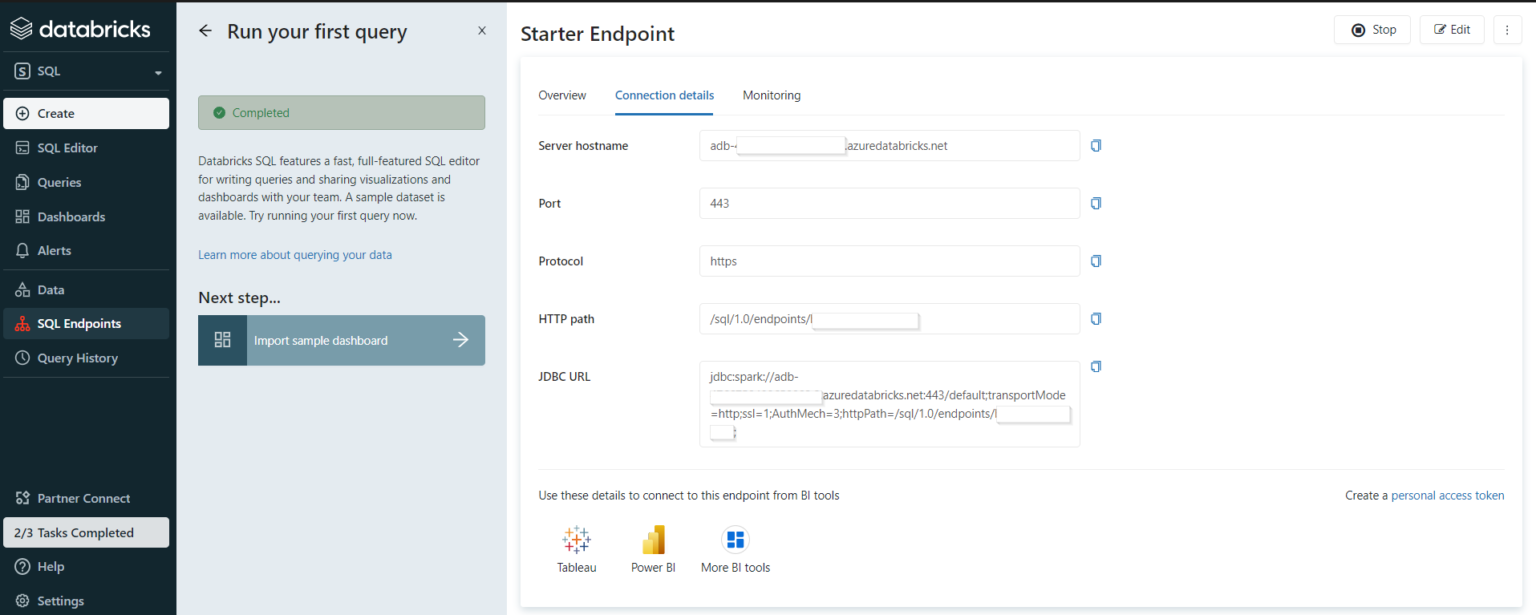Click the Edit endpoint button
Image resolution: width=1536 pixels, height=615 pixels.
click(1452, 30)
